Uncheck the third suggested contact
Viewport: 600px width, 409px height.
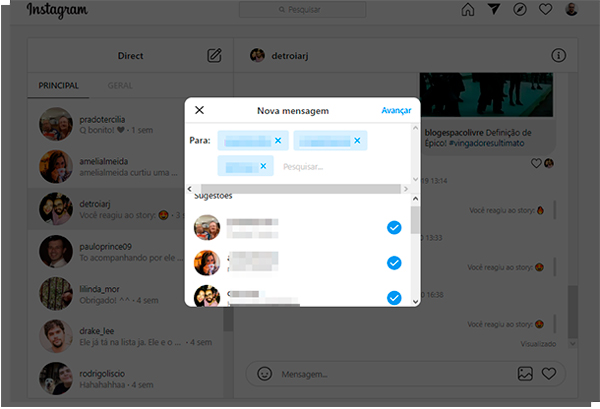[394, 298]
